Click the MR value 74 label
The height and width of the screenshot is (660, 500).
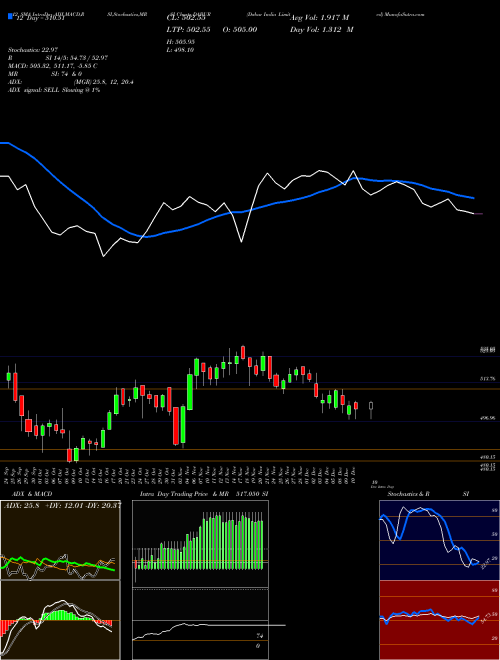[260, 636]
